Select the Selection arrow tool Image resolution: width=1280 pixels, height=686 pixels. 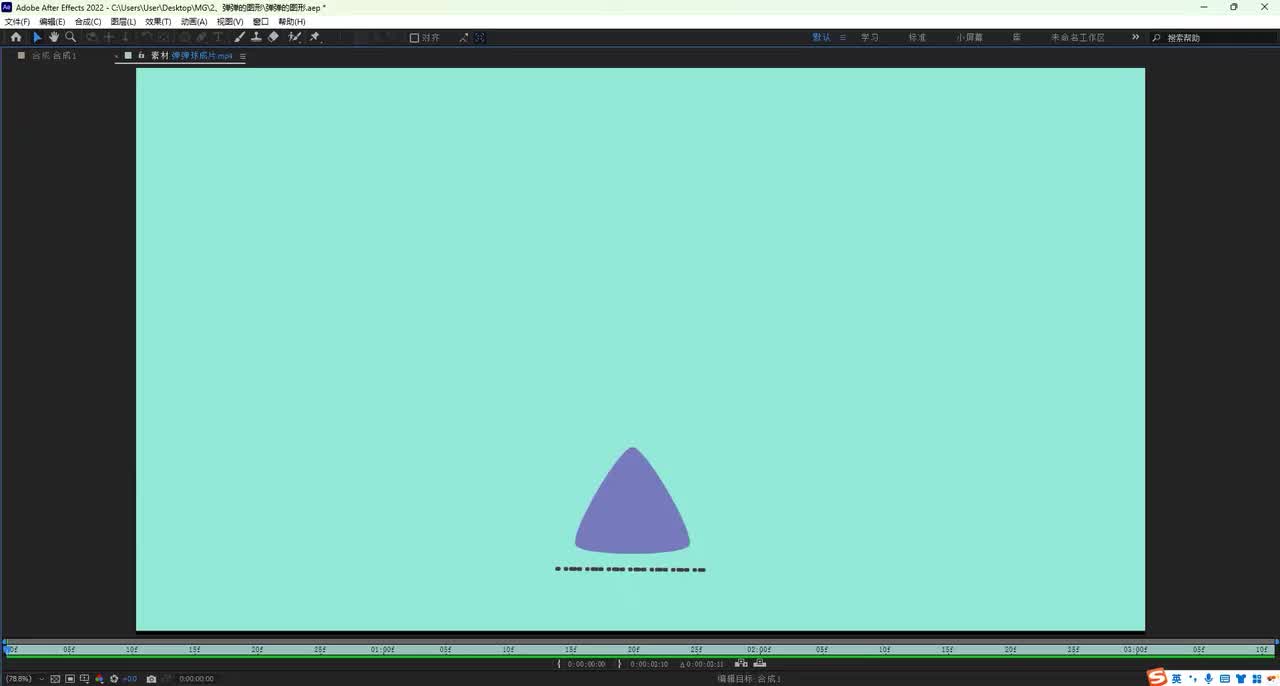click(x=37, y=37)
